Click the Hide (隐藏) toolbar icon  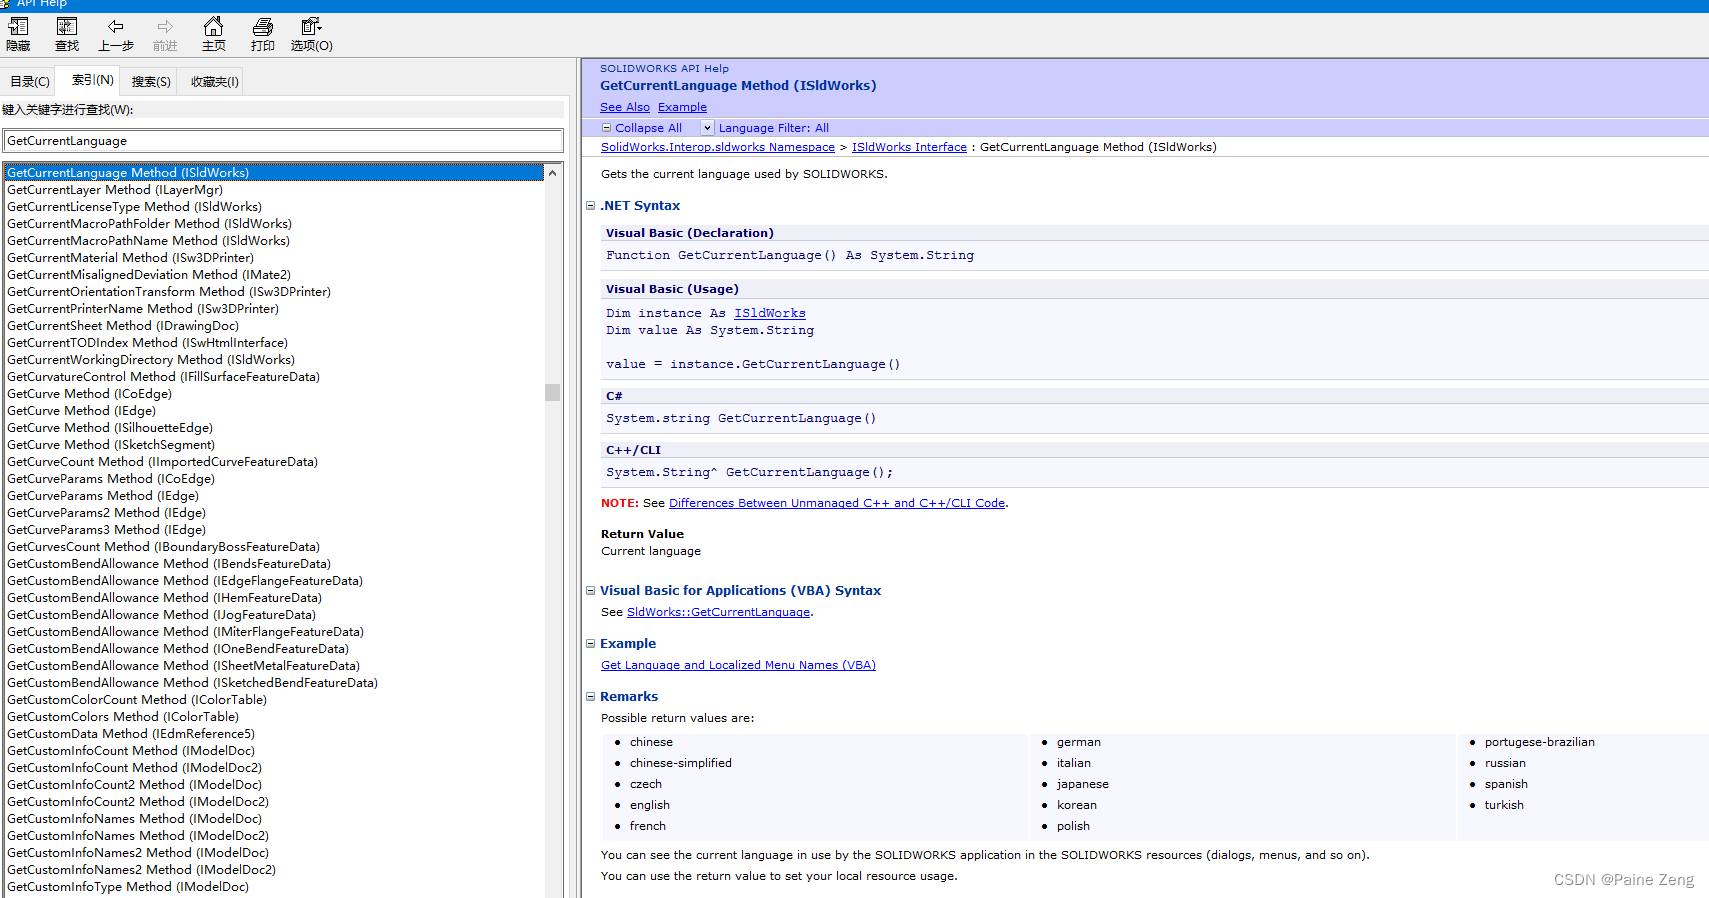point(18,34)
